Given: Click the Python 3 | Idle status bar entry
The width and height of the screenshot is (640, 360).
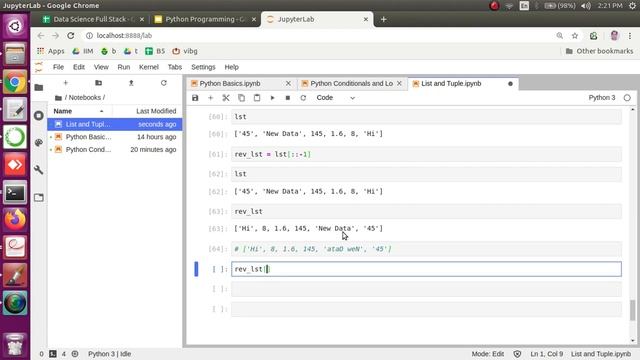Looking at the screenshot, I should tap(109, 354).
